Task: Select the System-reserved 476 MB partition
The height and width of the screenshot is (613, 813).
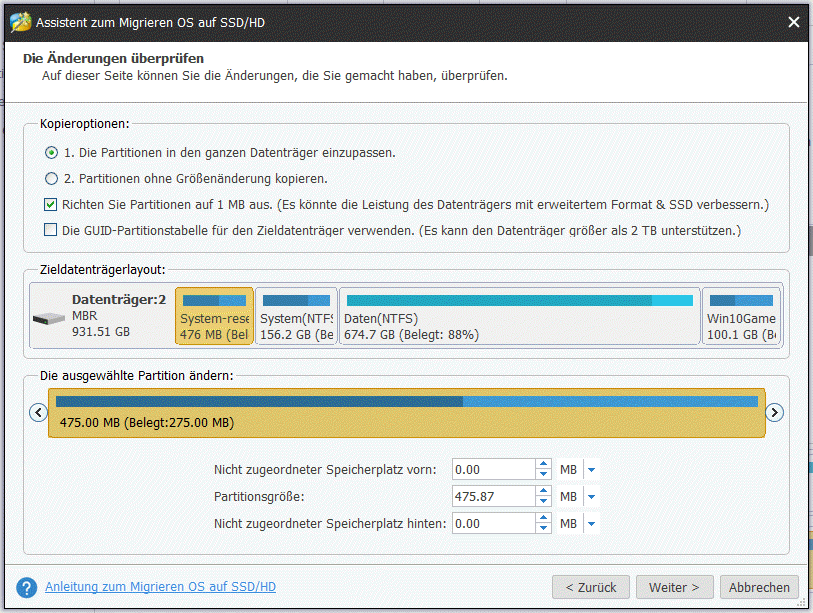Action: pos(214,317)
